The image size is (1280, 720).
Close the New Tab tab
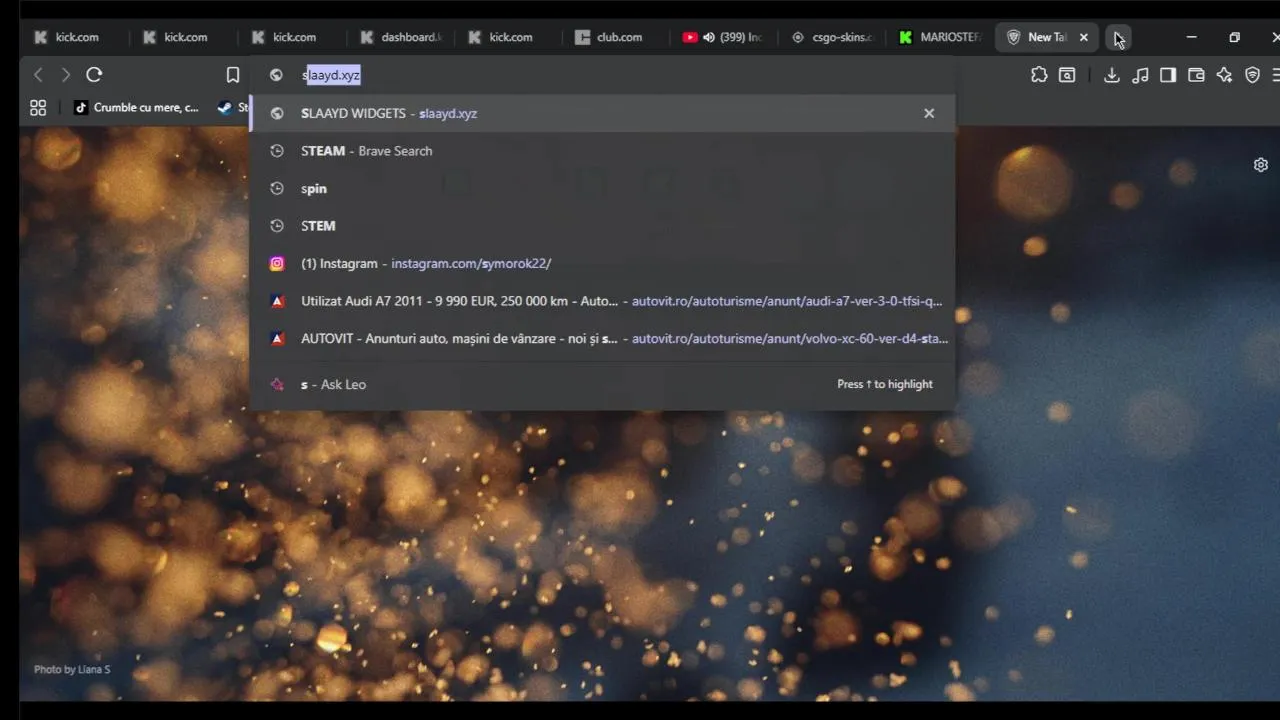(1083, 37)
